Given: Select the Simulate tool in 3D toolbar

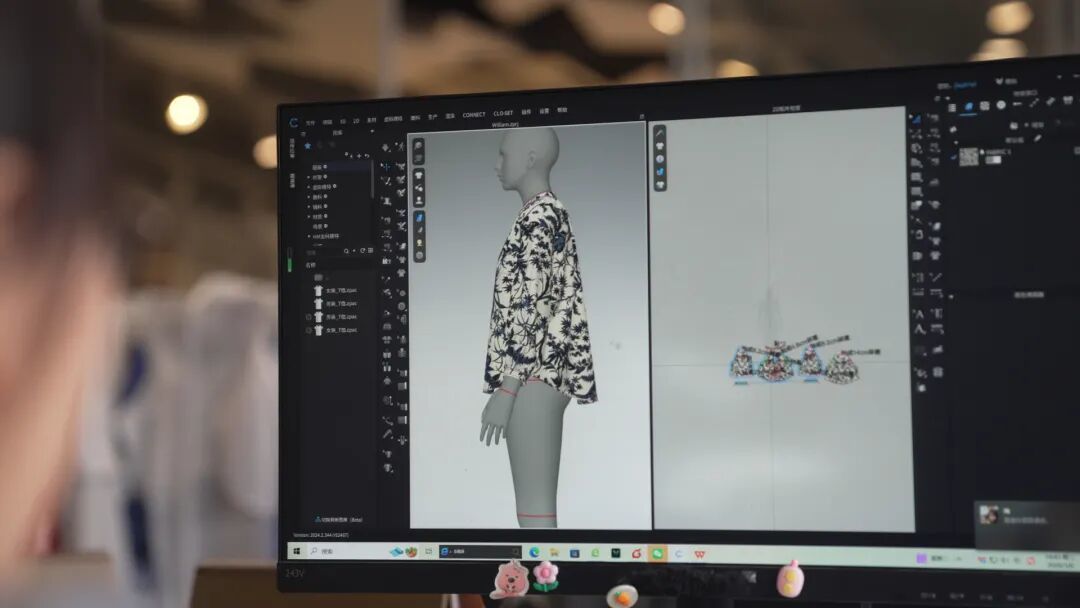Looking at the screenshot, I should 386,147.
